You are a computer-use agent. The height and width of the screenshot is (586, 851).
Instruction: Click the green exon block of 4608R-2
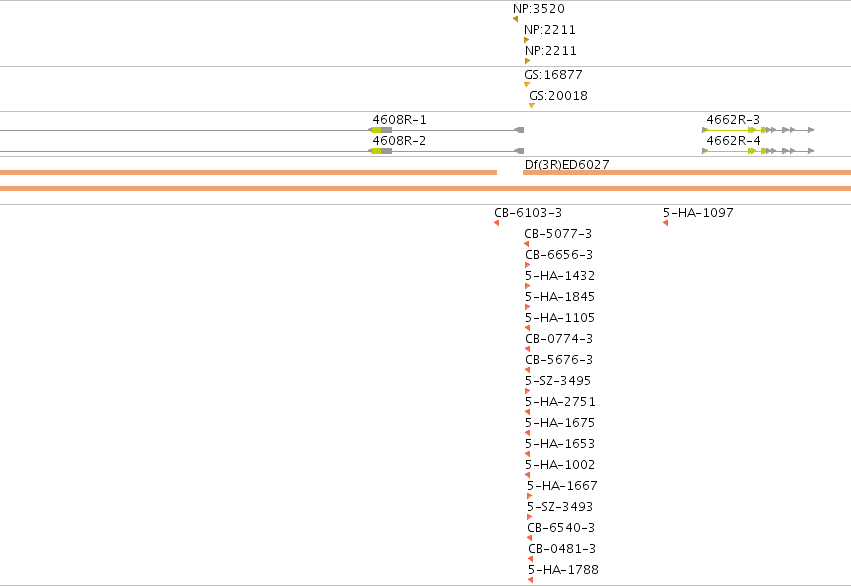[376, 151]
